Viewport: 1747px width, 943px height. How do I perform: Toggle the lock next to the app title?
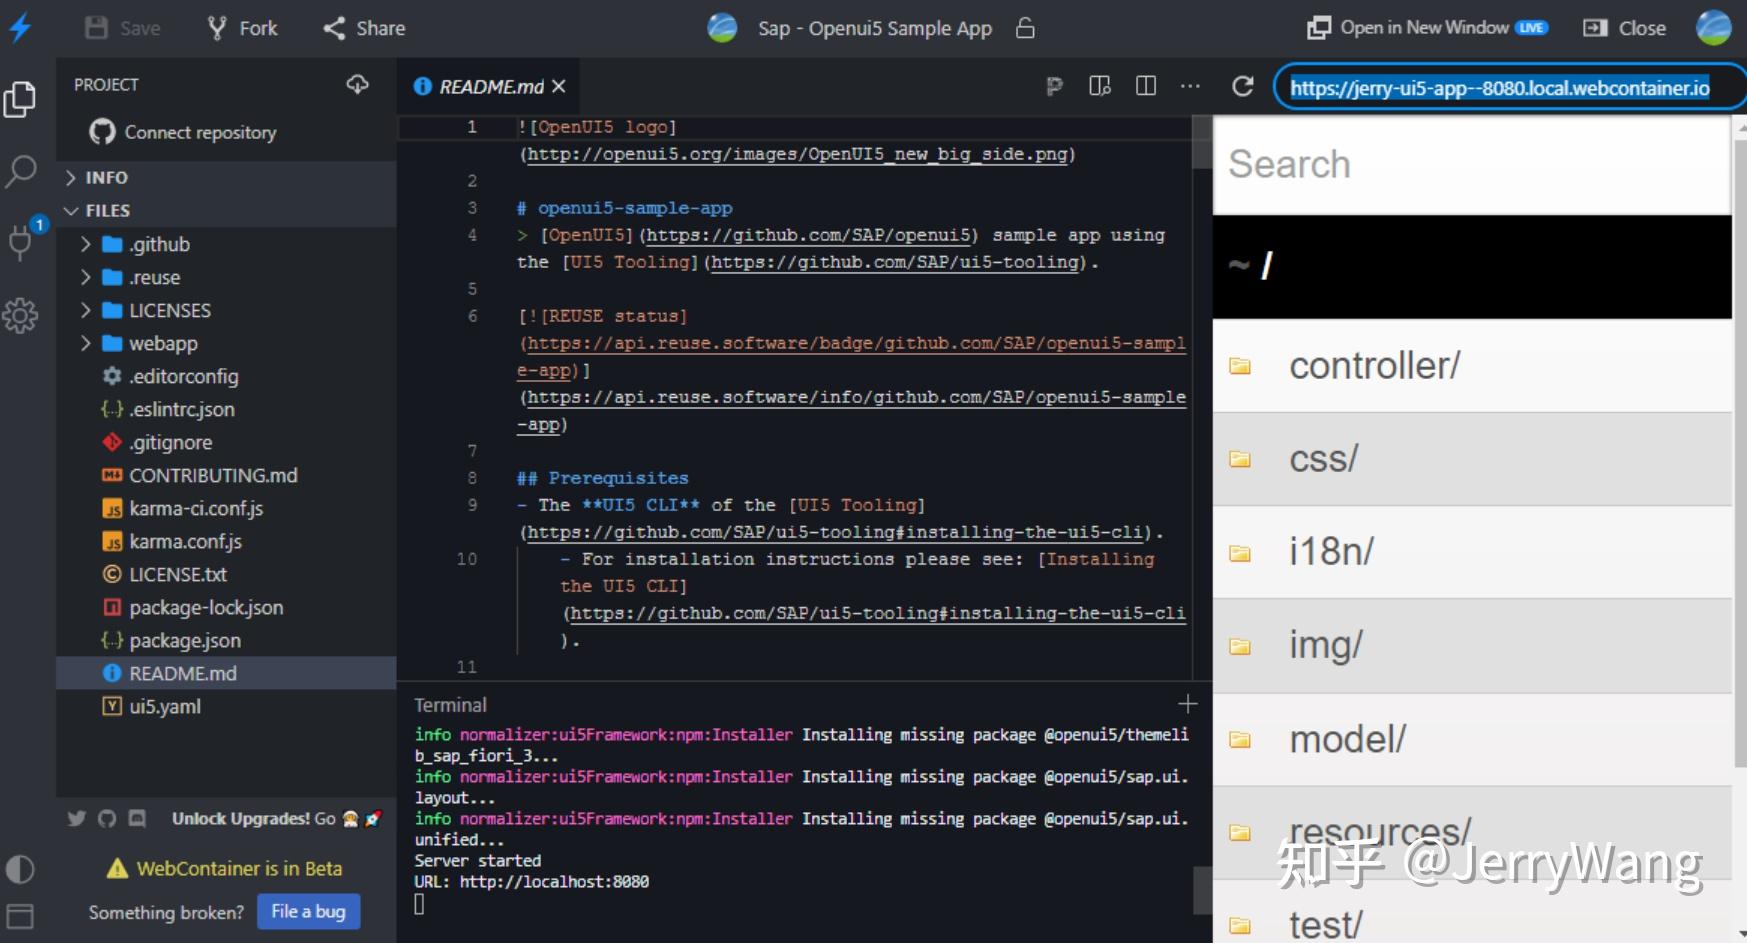coord(1026,28)
